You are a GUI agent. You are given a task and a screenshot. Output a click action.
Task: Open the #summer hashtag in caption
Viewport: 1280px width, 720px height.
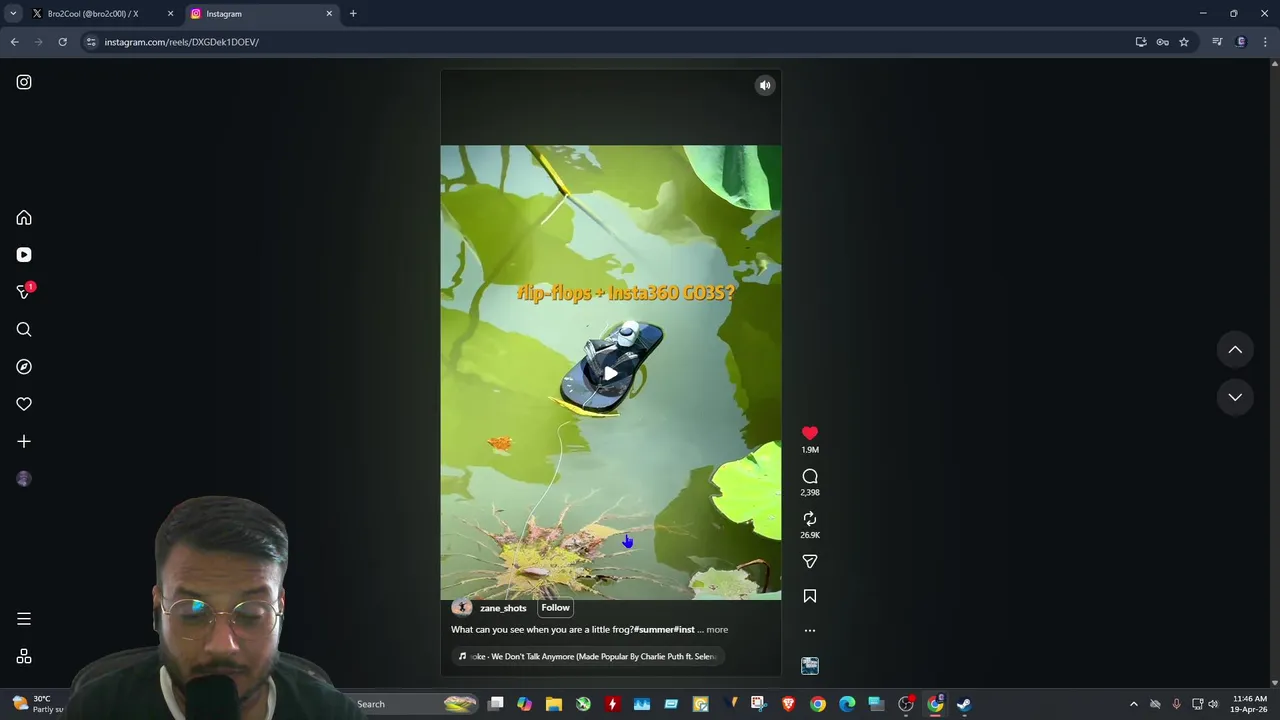point(652,630)
